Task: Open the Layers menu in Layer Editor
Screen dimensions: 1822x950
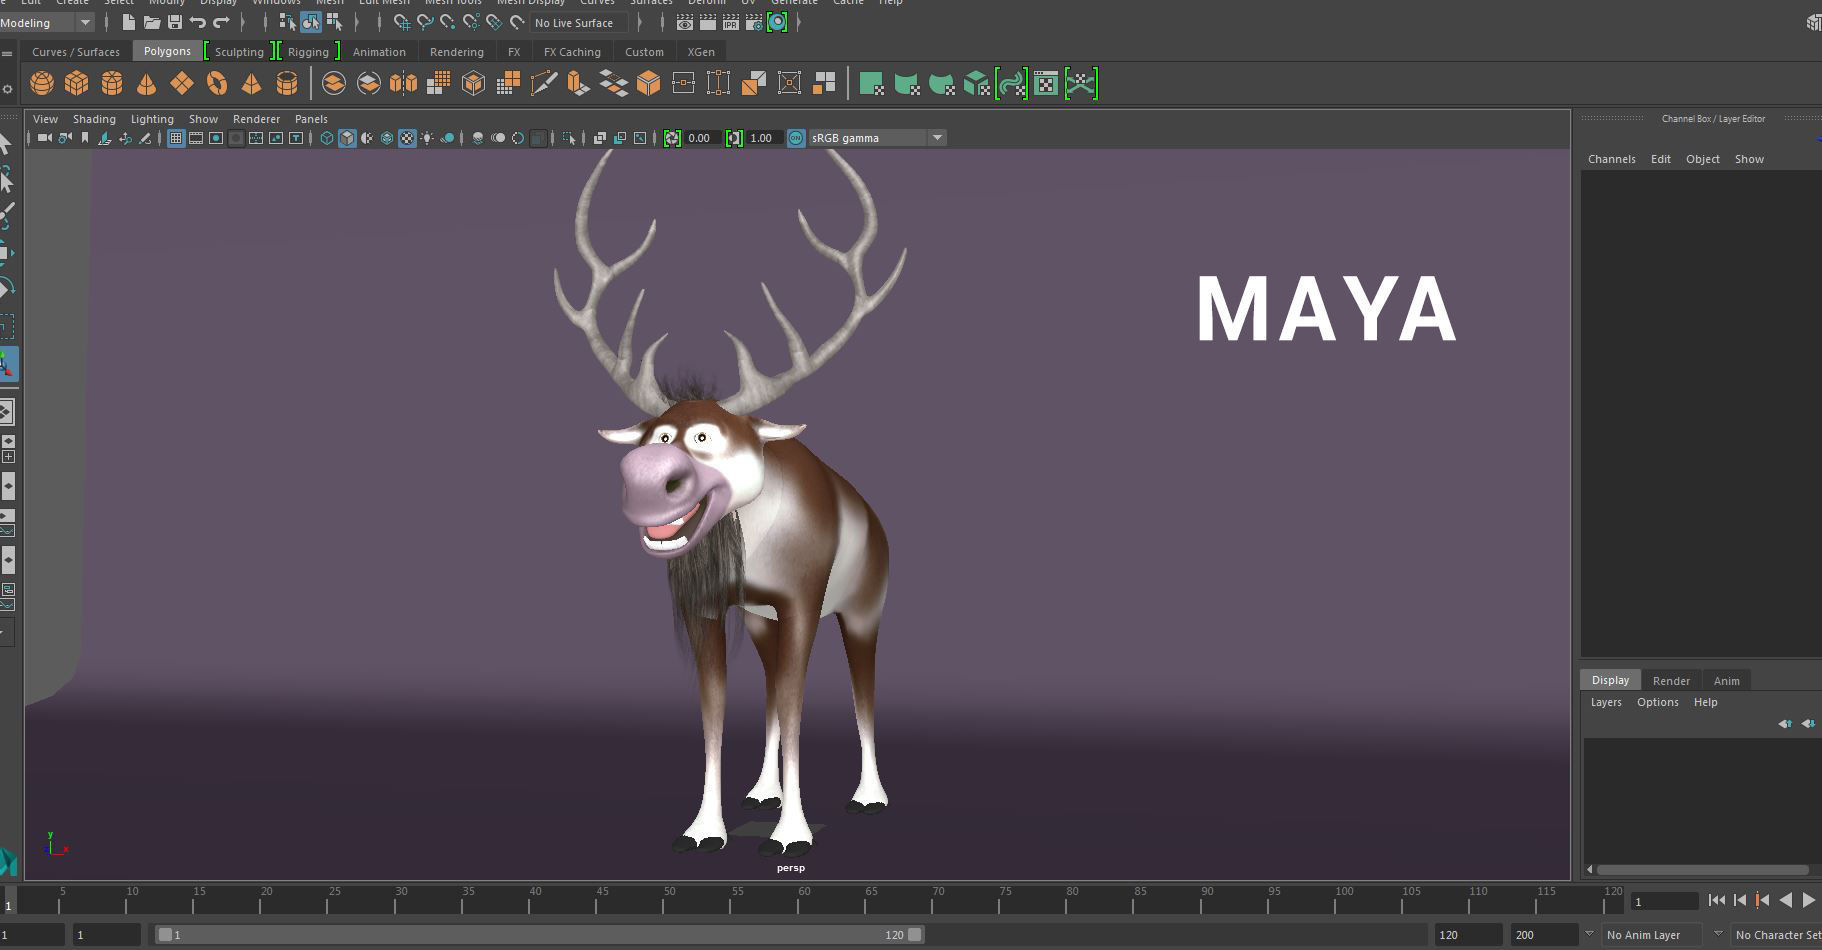Action: click(1606, 702)
